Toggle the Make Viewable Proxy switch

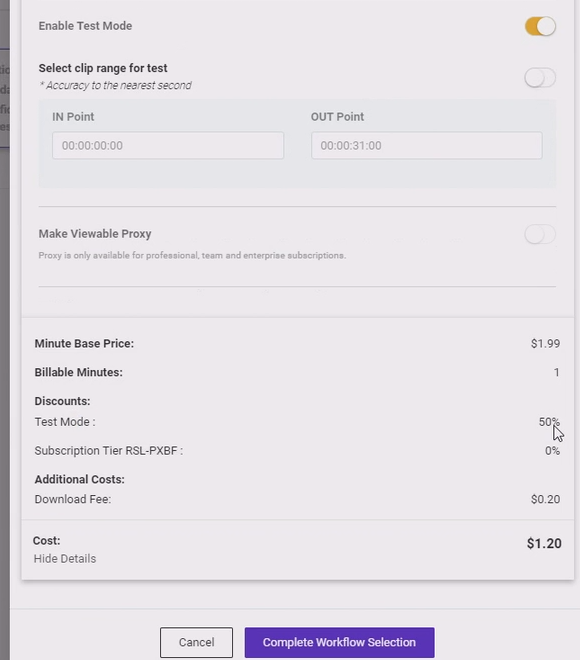click(x=540, y=234)
